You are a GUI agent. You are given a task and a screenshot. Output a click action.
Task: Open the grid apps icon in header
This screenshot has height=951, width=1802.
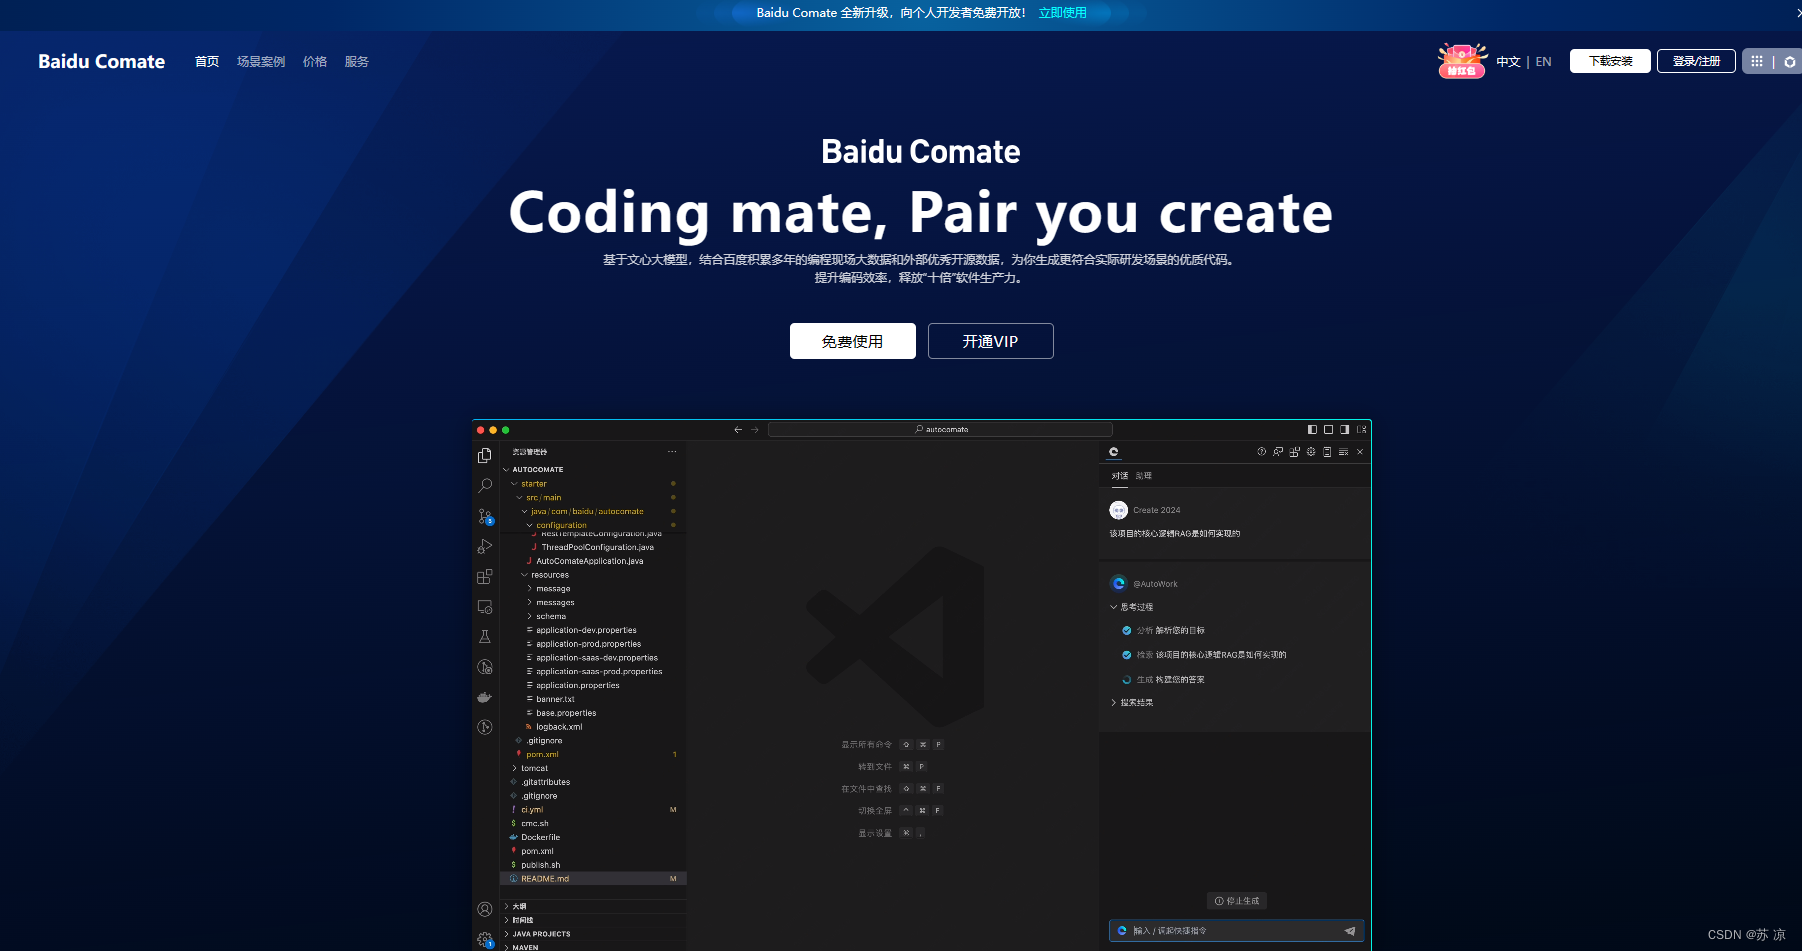pyautogui.click(x=1757, y=61)
